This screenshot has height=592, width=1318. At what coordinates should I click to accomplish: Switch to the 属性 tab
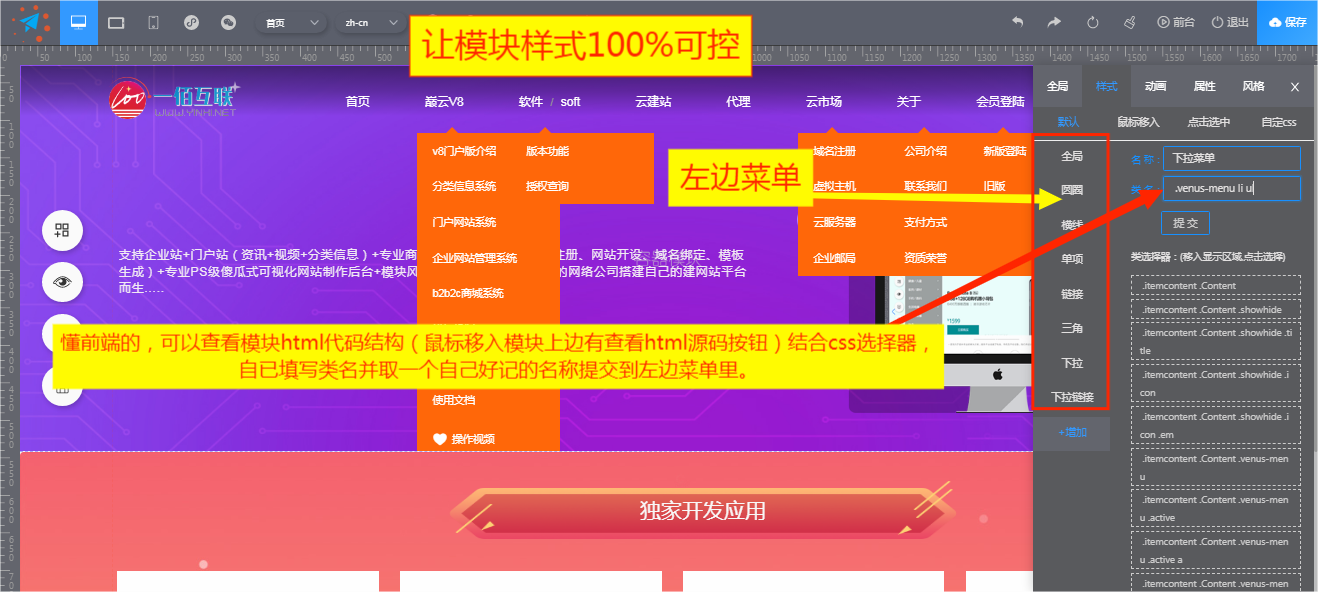(1205, 87)
